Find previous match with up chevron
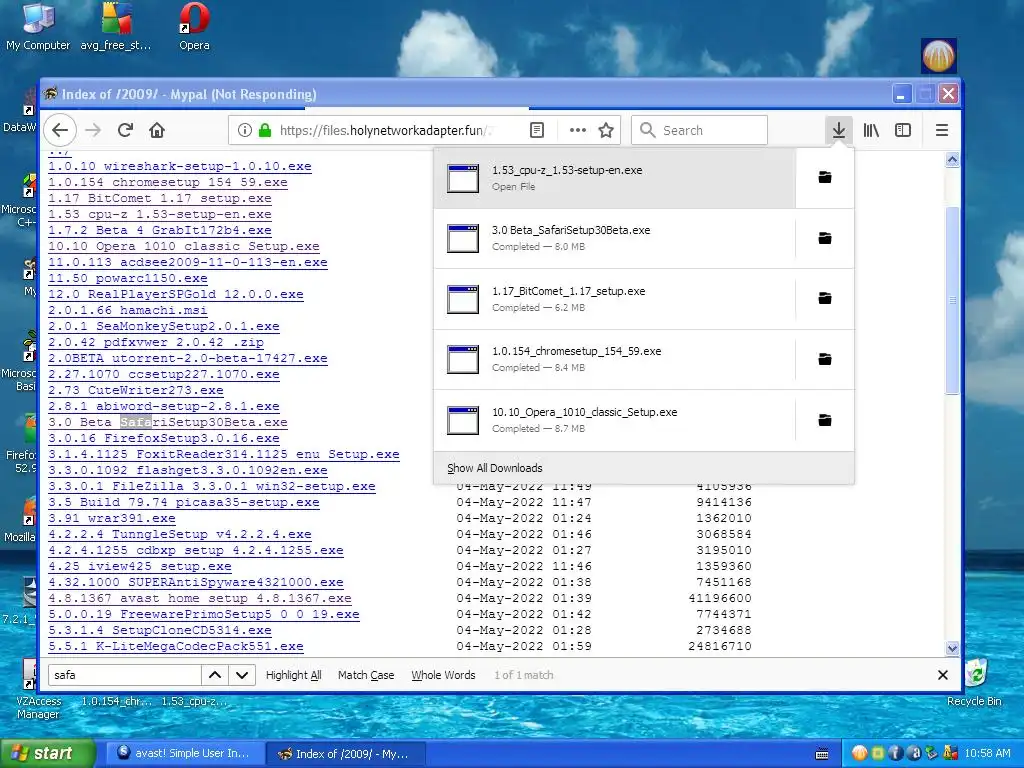Screen dimensions: 1024x768 tap(215, 675)
